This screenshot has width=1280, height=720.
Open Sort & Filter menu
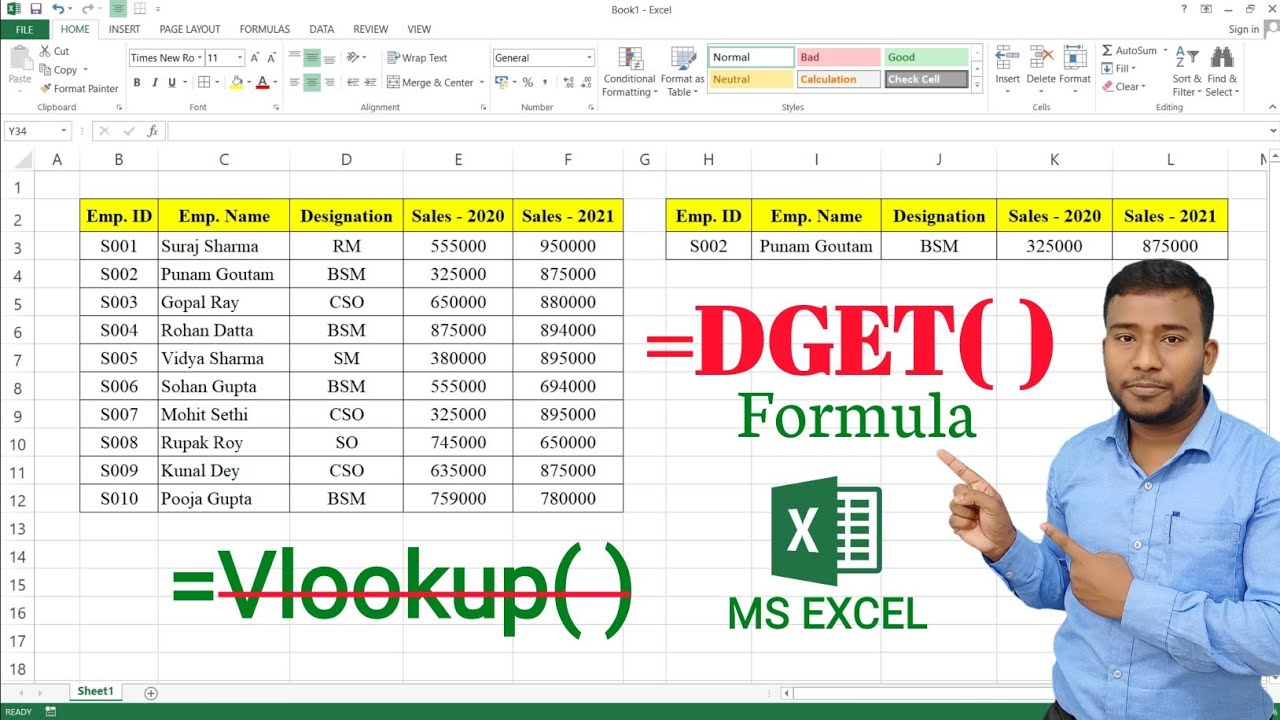coord(1187,71)
